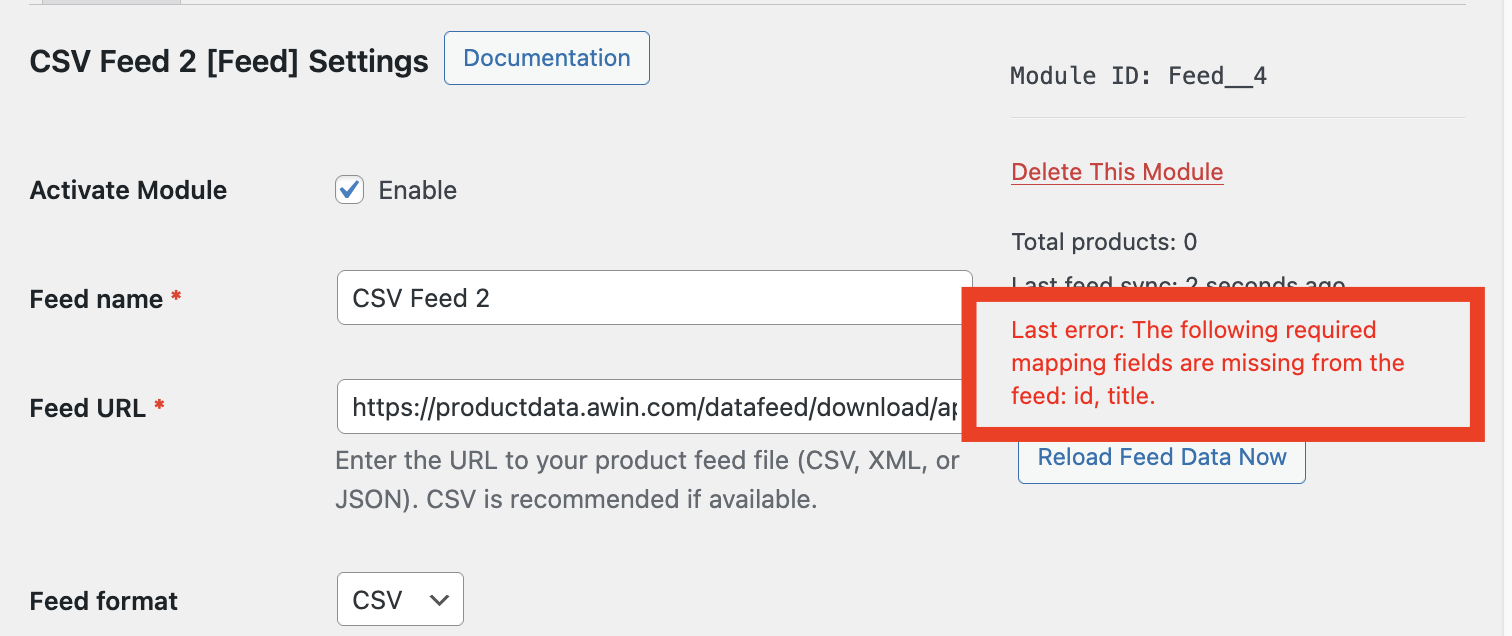The width and height of the screenshot is (1512, 636).
Task: Click the Activate Module label
Action: click(x=128, y=191)
